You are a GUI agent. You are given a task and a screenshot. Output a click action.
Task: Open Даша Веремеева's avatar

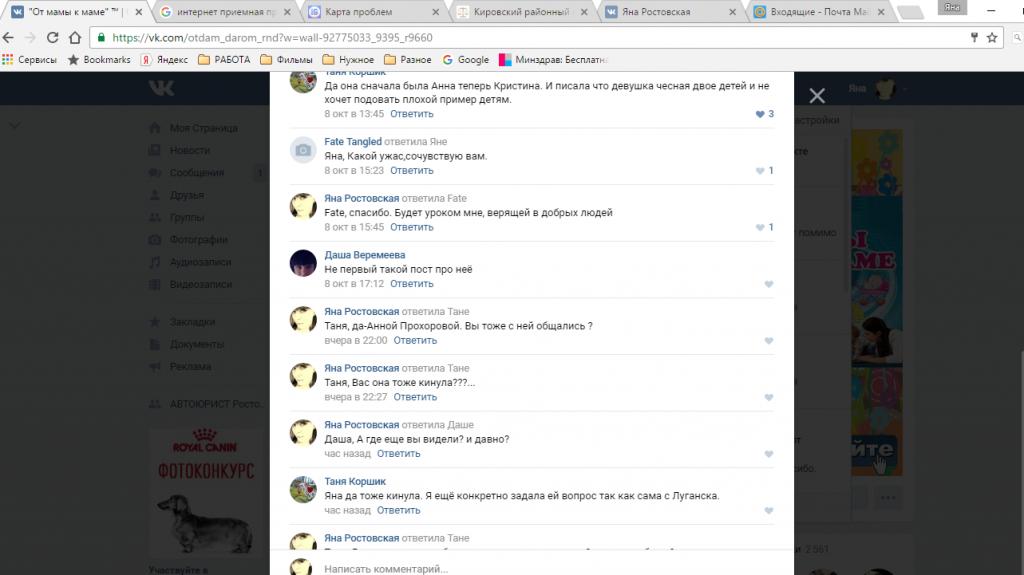coord(303,263)
